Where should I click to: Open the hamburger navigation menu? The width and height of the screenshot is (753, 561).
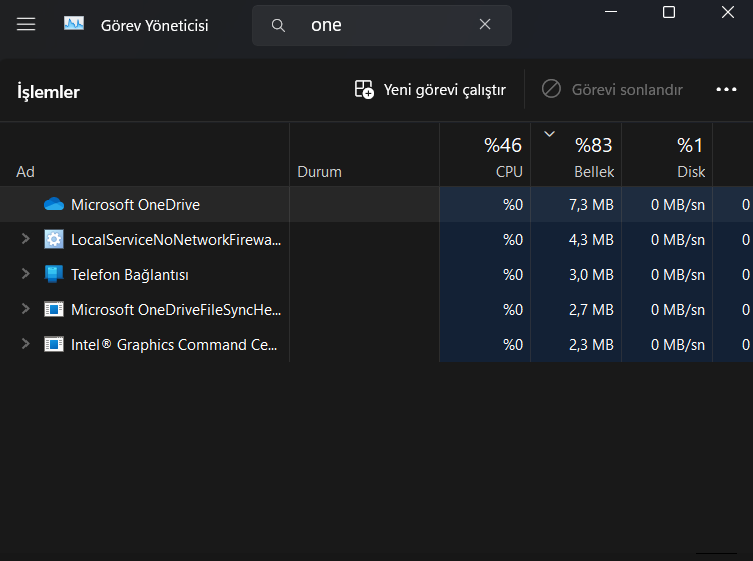click(x=26, y=24)
